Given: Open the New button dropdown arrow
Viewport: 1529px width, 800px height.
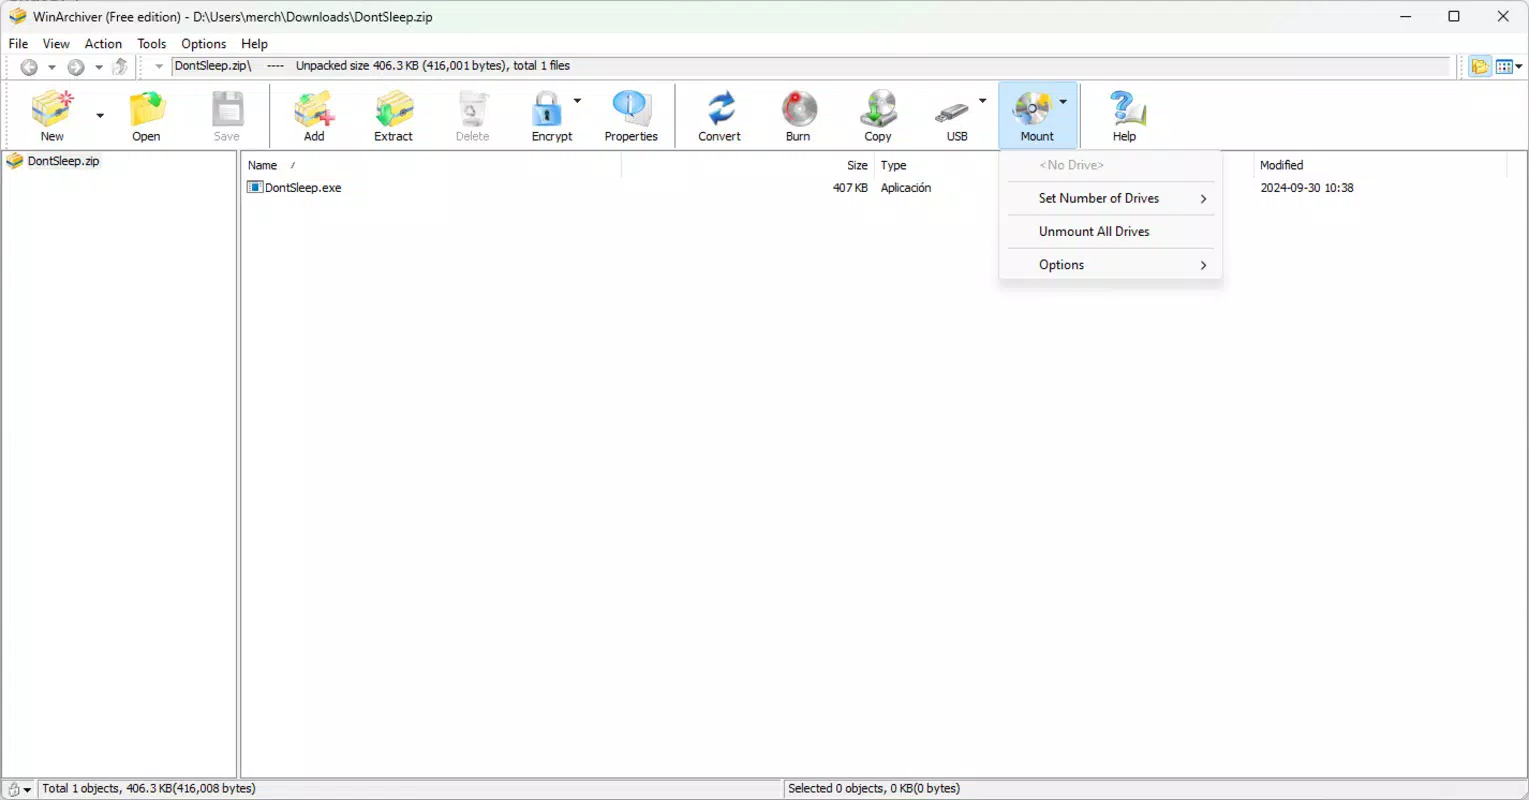Looking at the screenshot, I should (x=100, y=115).
